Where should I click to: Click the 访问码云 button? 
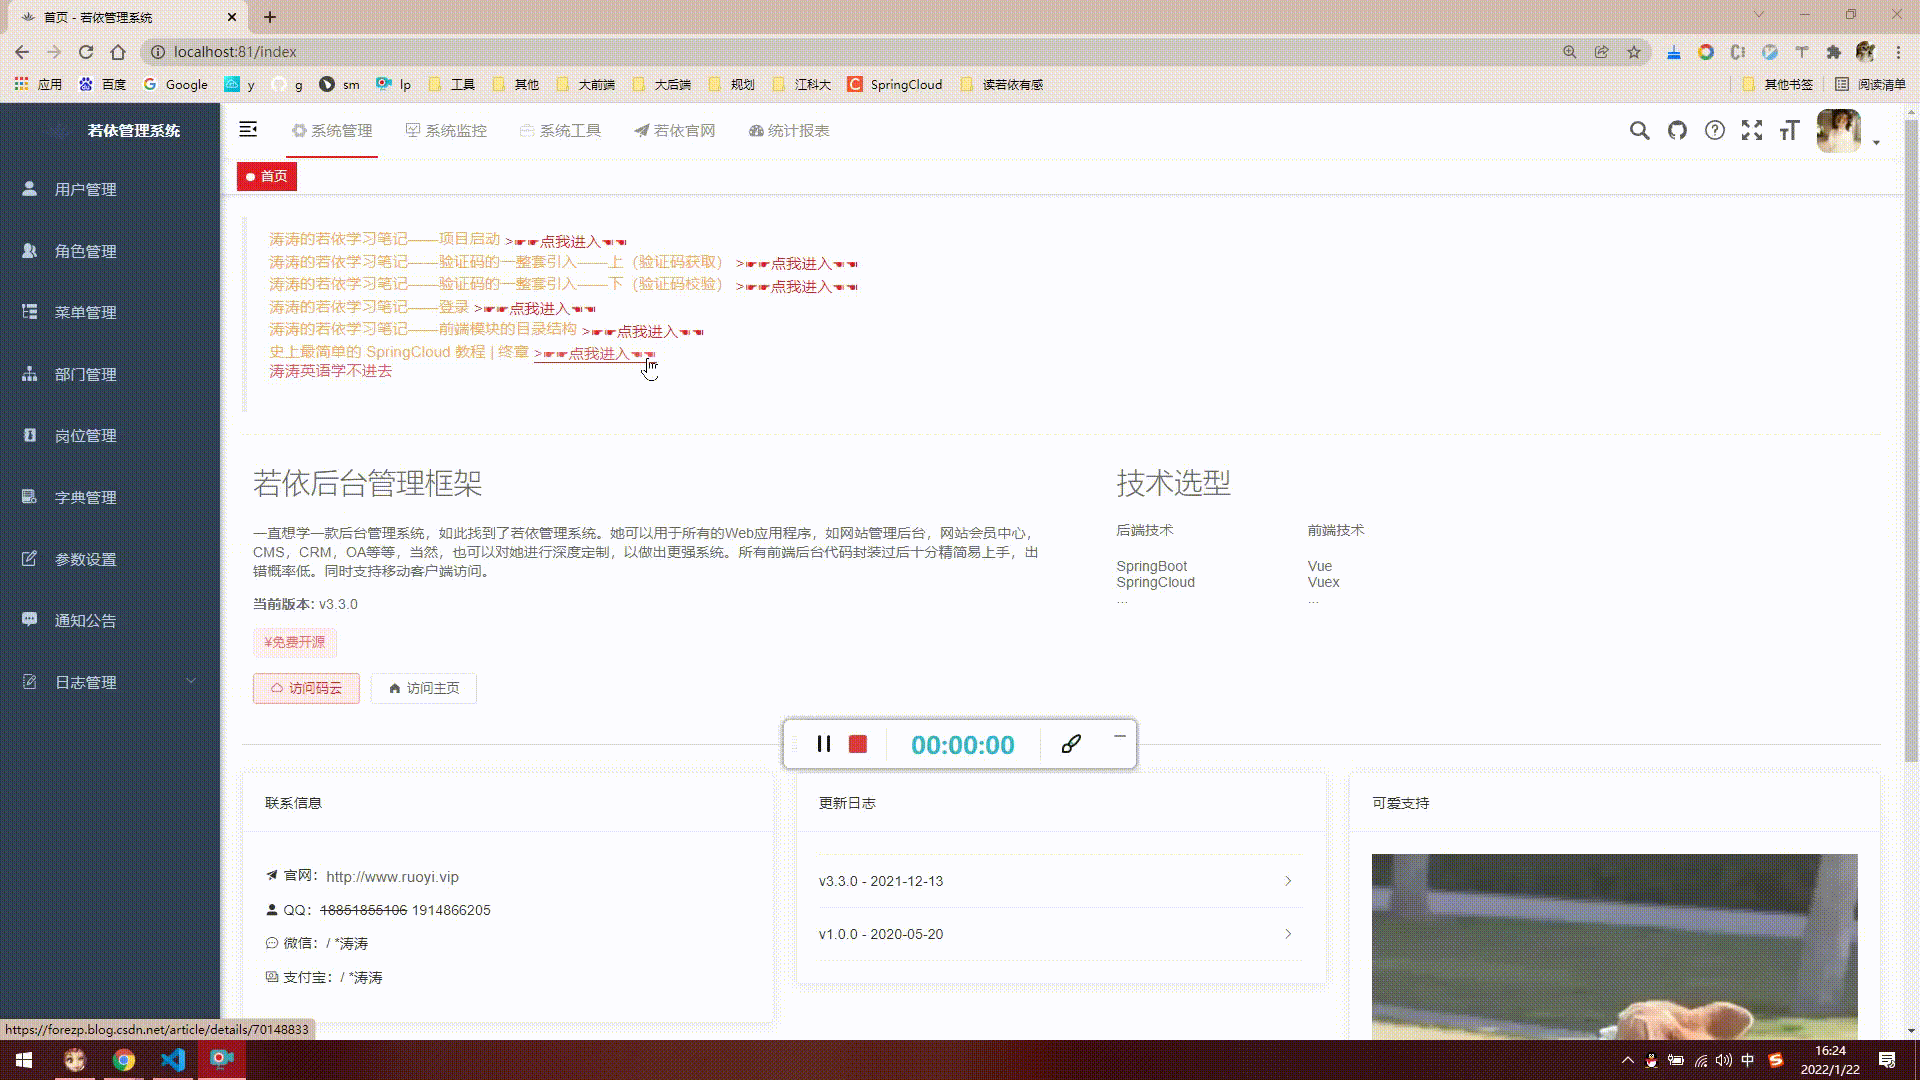tap(306, 688)
